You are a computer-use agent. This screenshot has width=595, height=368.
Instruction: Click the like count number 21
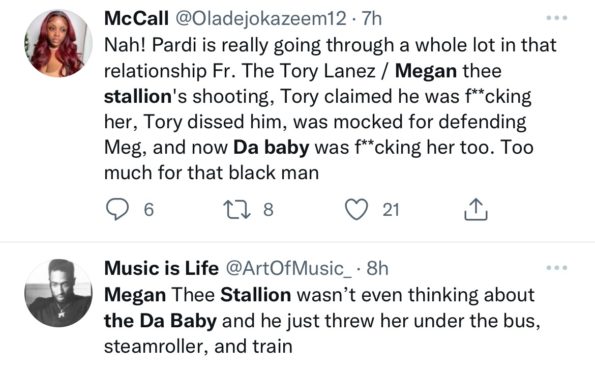click(391, 210)
